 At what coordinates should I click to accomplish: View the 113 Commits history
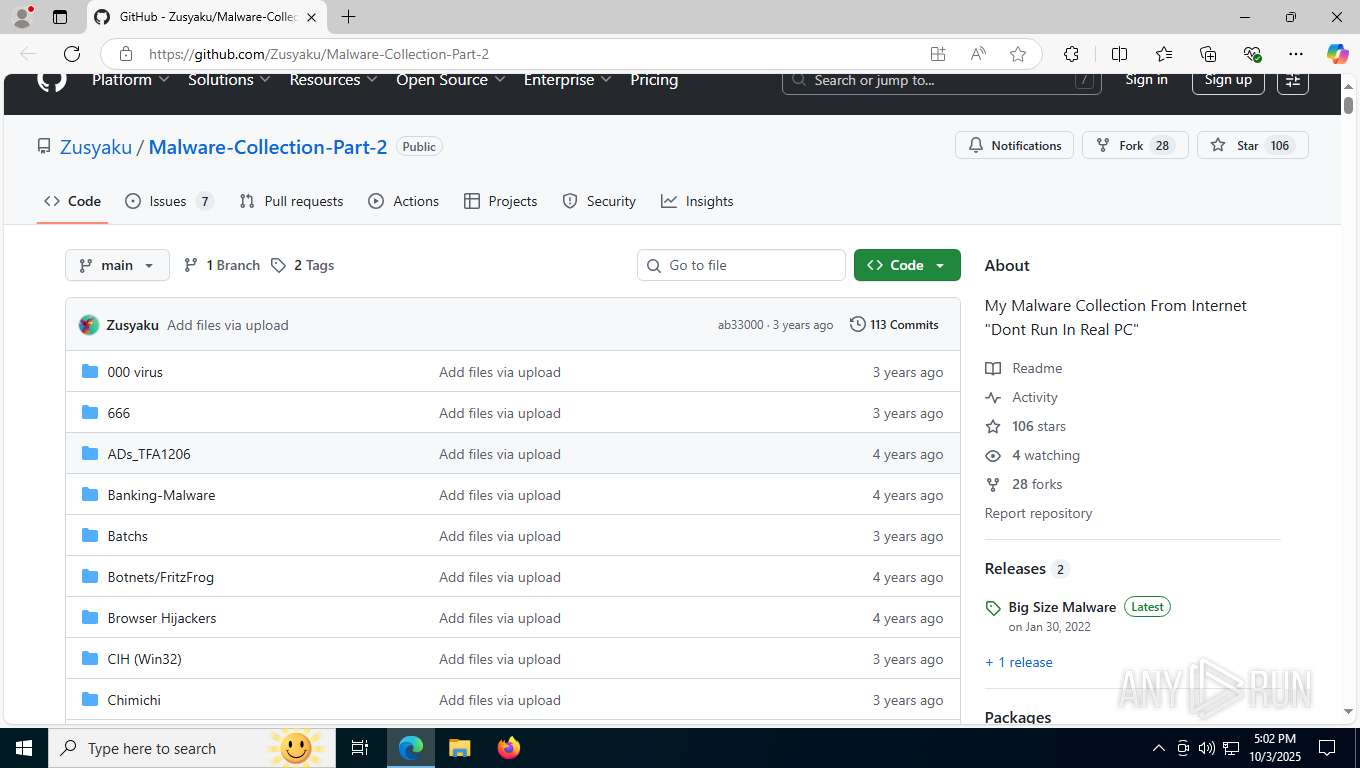894,325
